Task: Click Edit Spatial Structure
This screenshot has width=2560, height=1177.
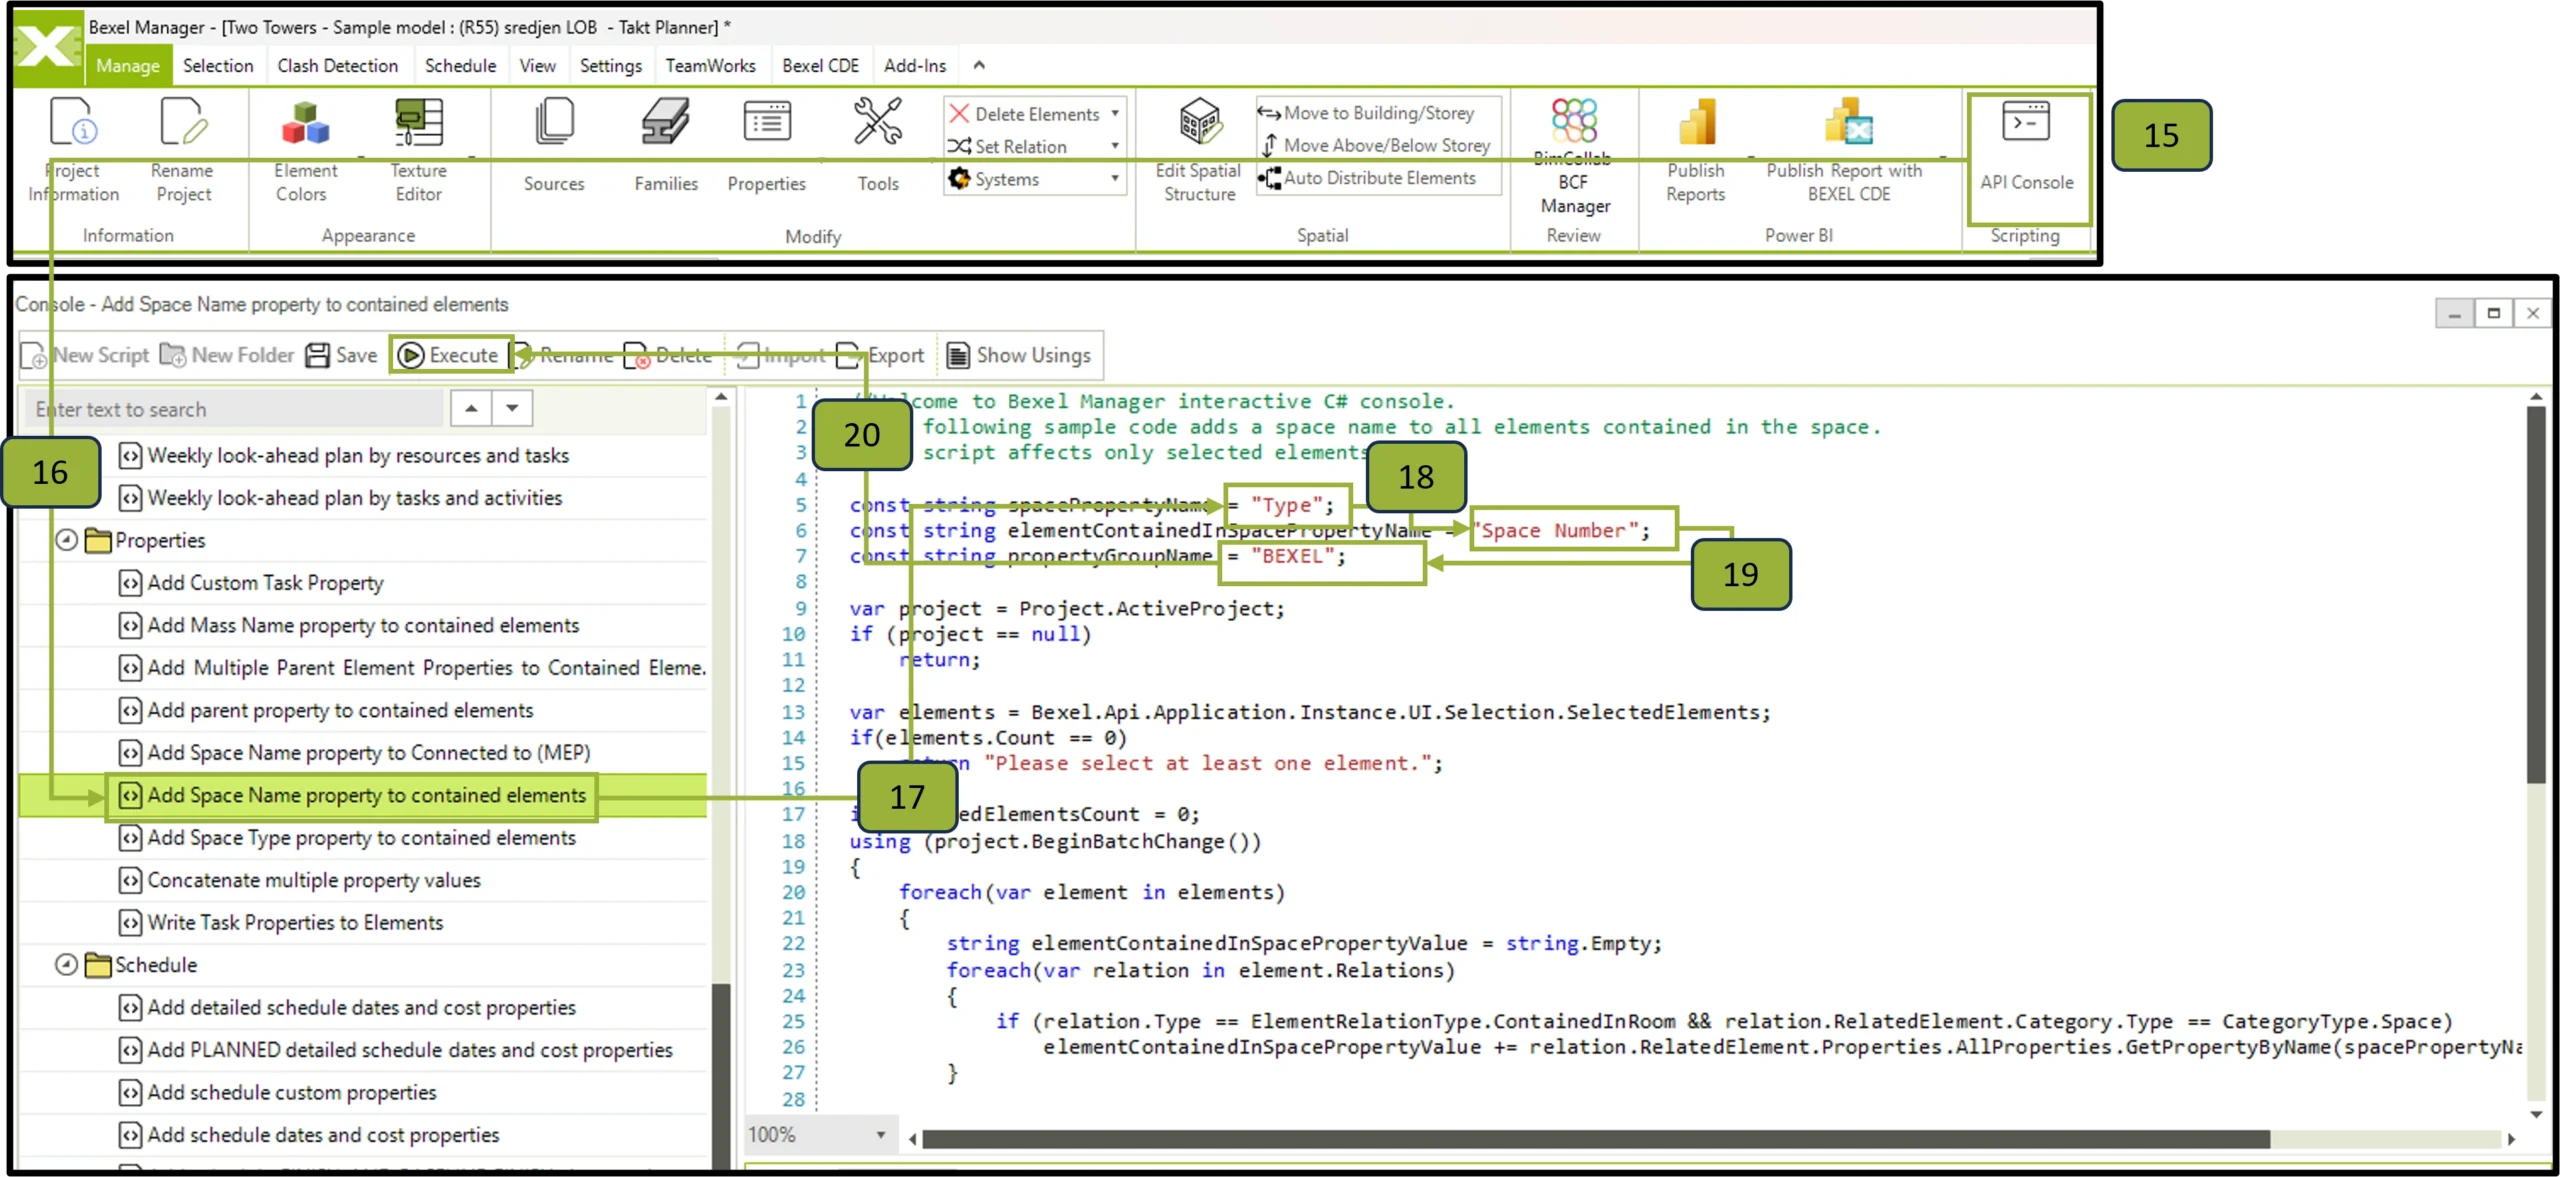Action: (x=1198, y=150)
